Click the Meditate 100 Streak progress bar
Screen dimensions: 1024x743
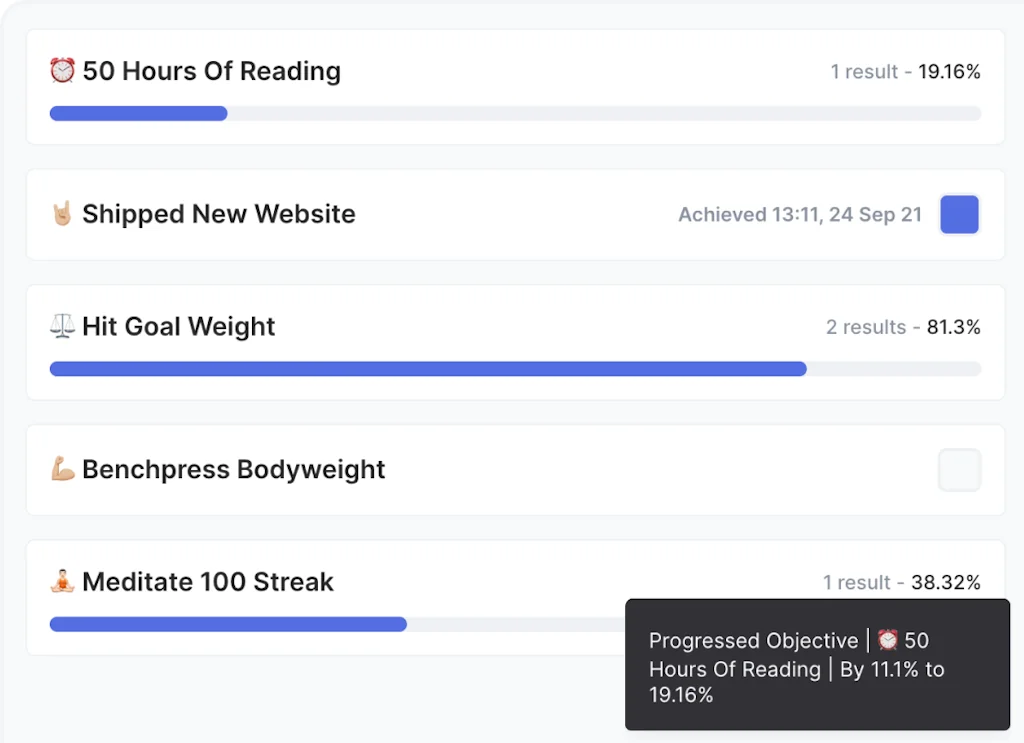[330, 624]
